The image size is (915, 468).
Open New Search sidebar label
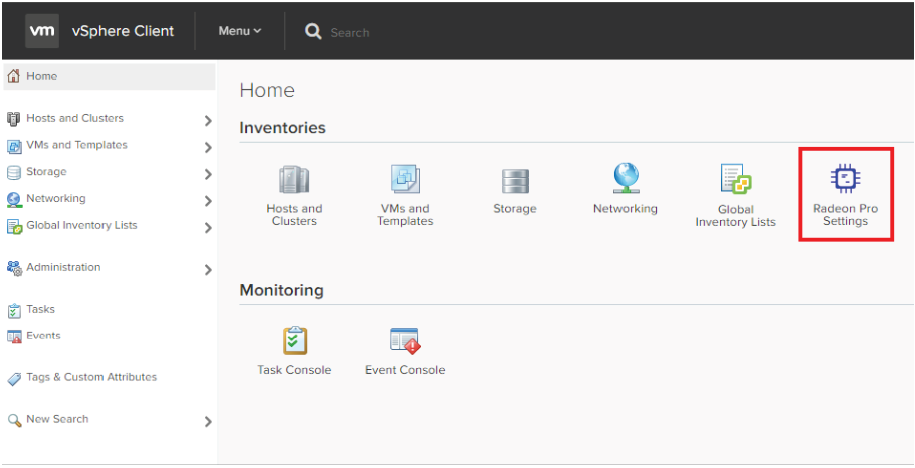click(57, 419)
